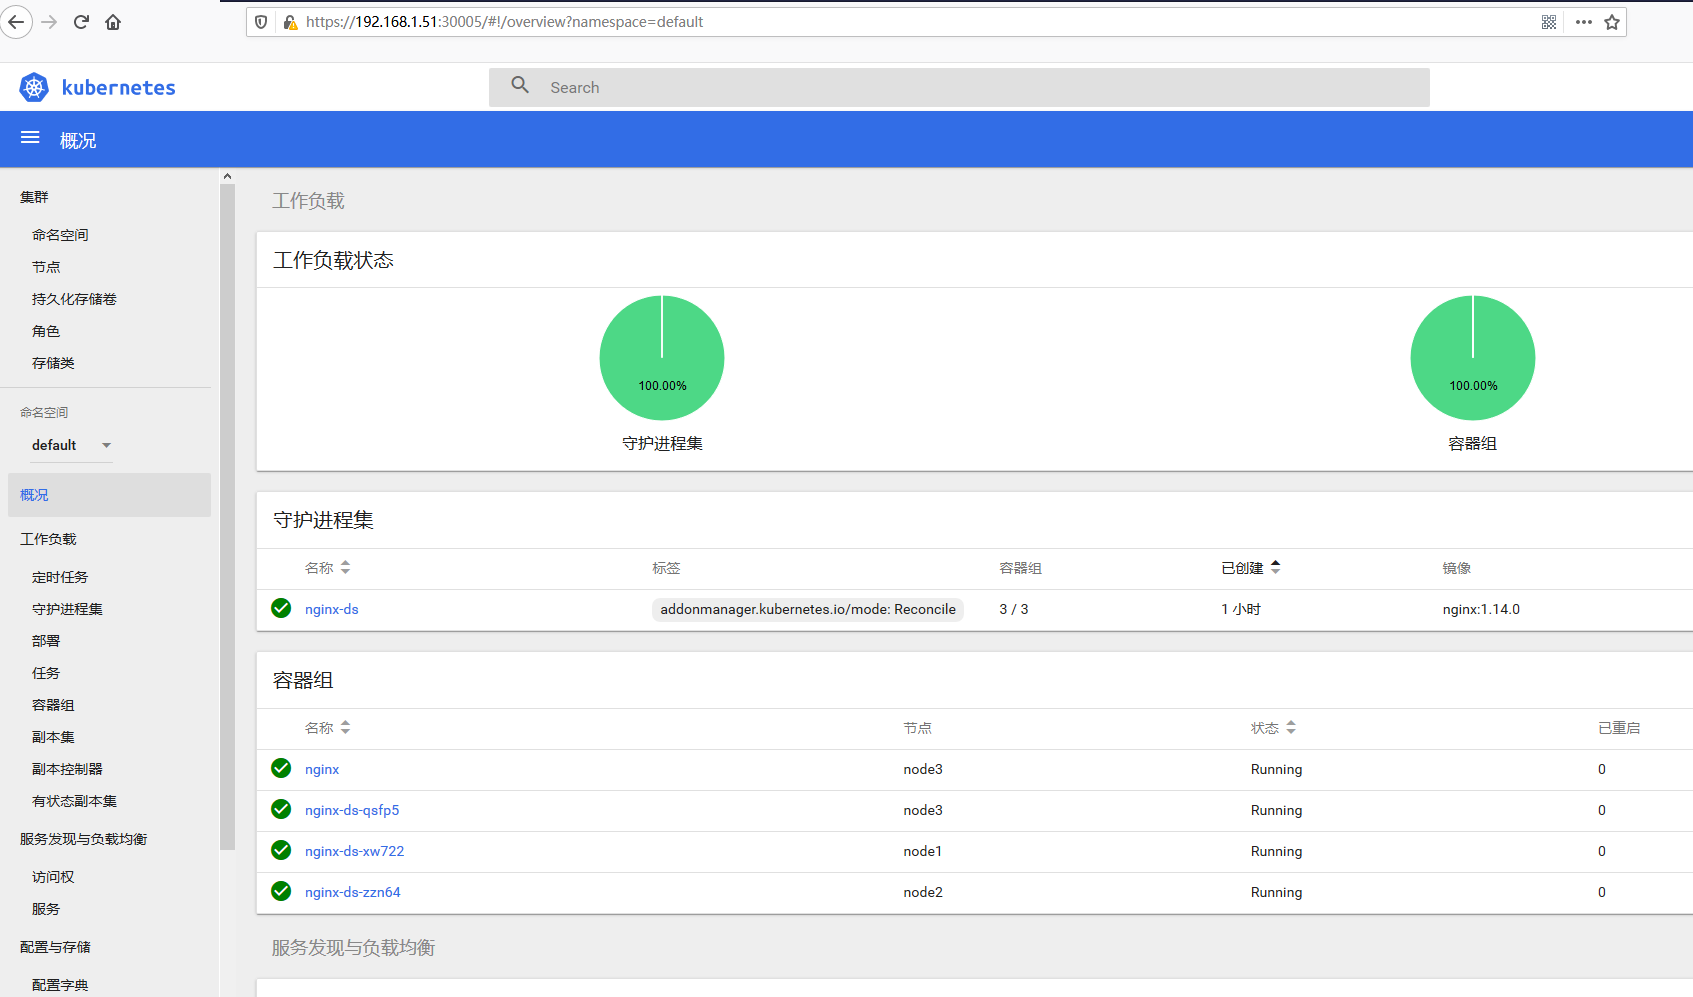This screenshot has height=997, width=1693.
Task: Reload the page with refresh icon
Action: (81, 22)
